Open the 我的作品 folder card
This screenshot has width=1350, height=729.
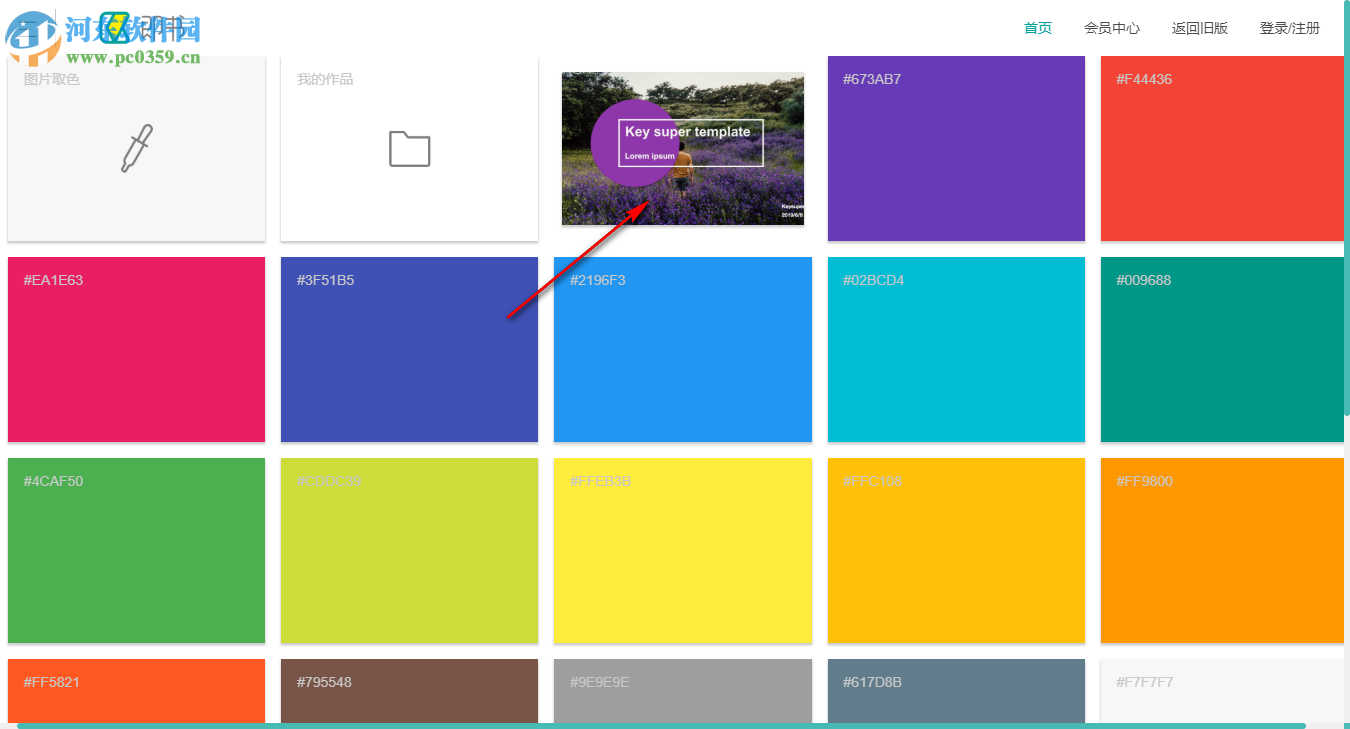(409, 148)
